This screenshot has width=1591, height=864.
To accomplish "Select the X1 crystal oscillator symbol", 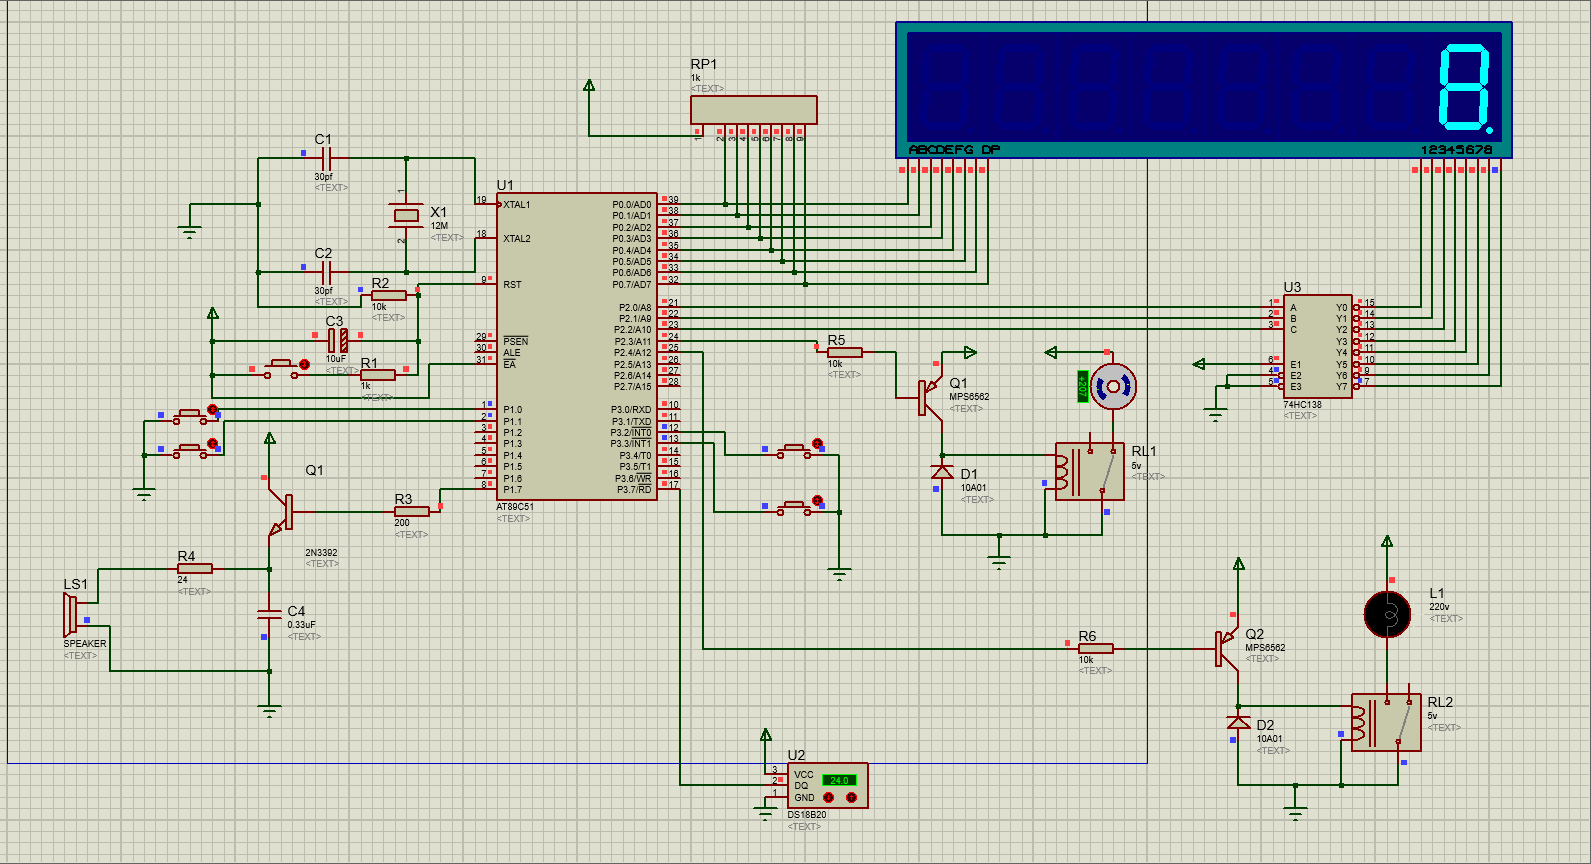I will tap(406, 215).
